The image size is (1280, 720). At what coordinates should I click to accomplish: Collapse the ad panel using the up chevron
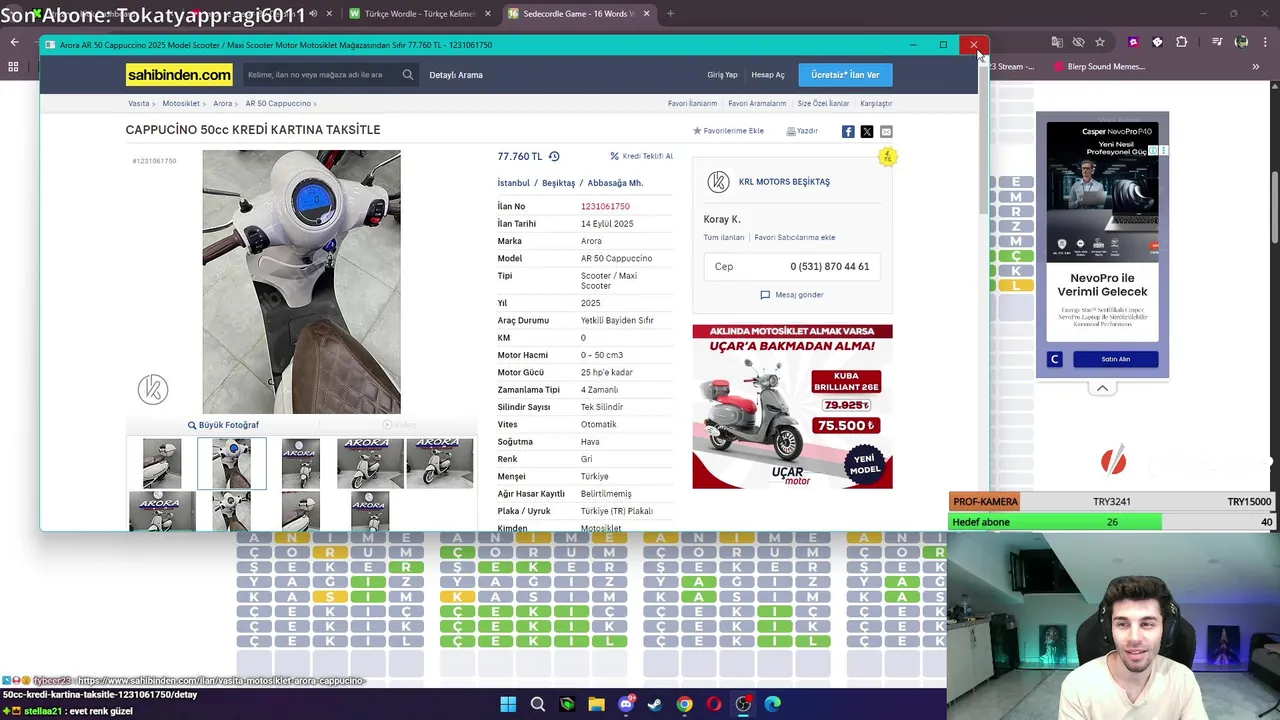(1102, 388)
